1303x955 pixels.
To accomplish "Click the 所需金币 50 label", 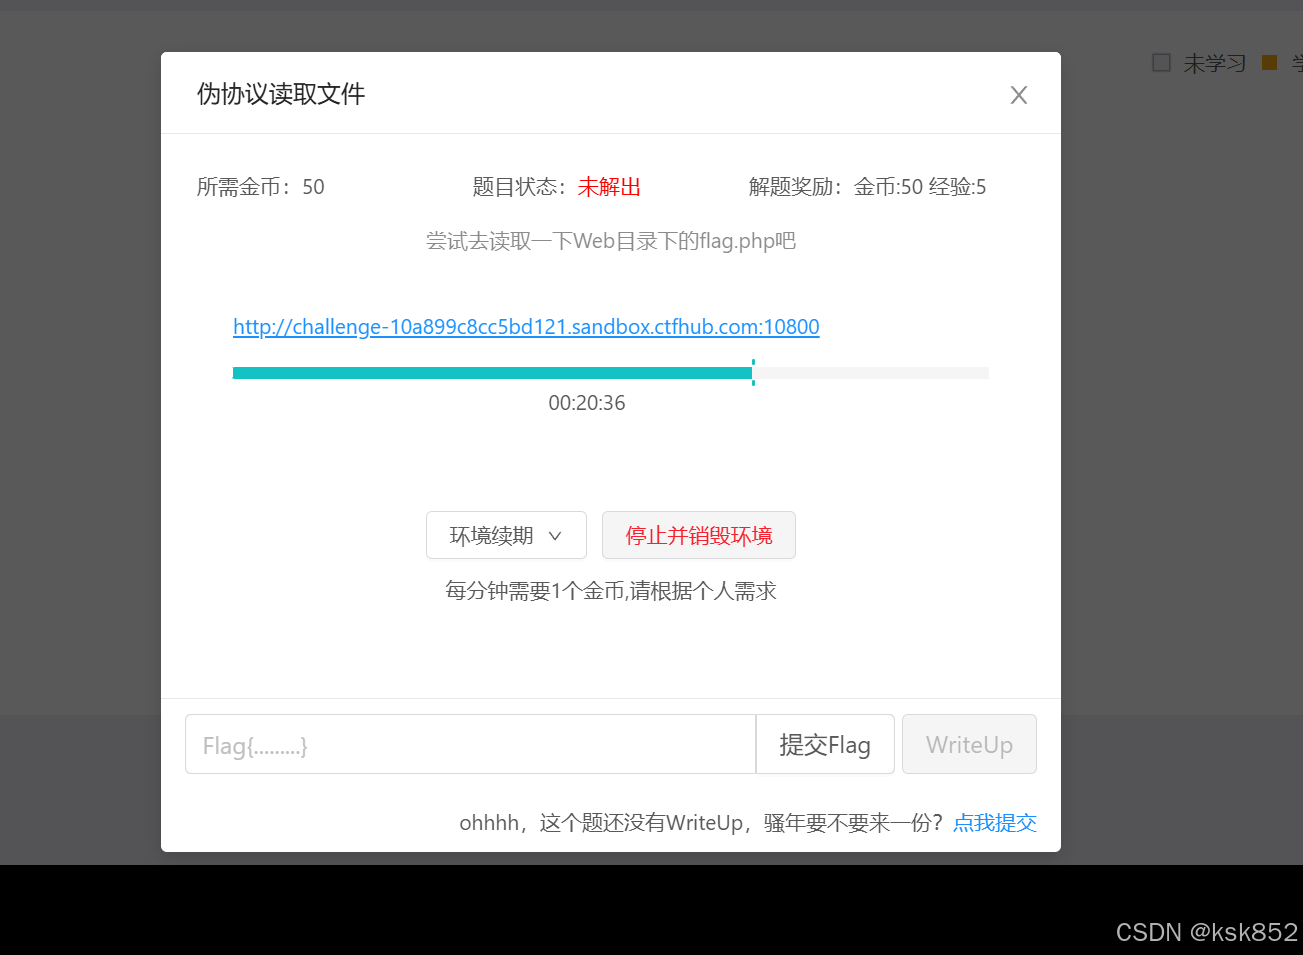I will 260,187.
